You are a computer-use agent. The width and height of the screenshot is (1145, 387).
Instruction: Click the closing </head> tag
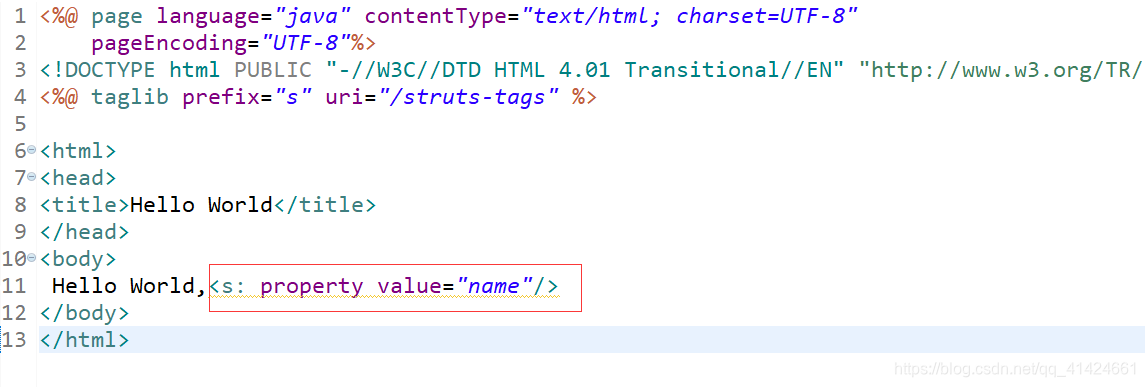[84, 232]
